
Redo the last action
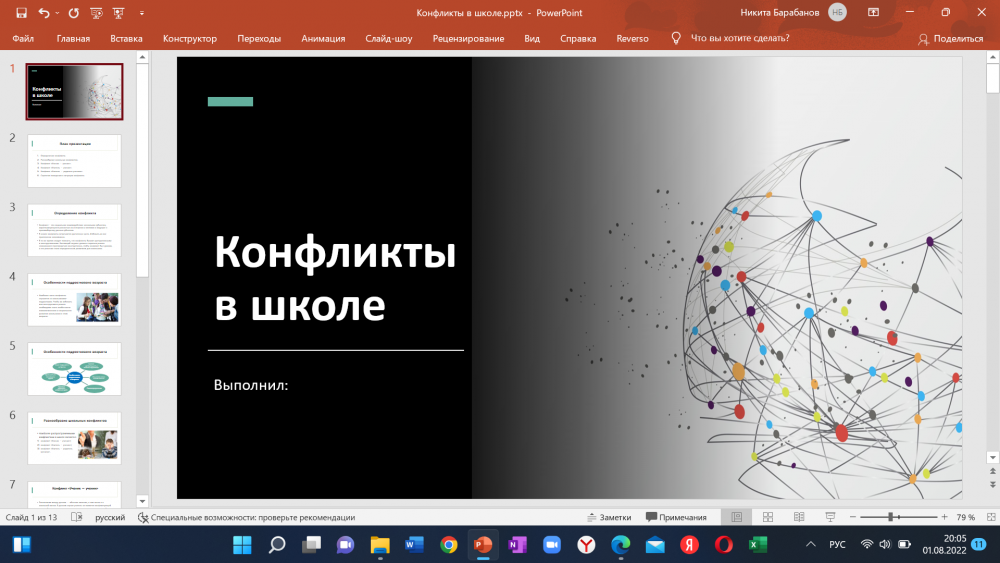(73, 13)
